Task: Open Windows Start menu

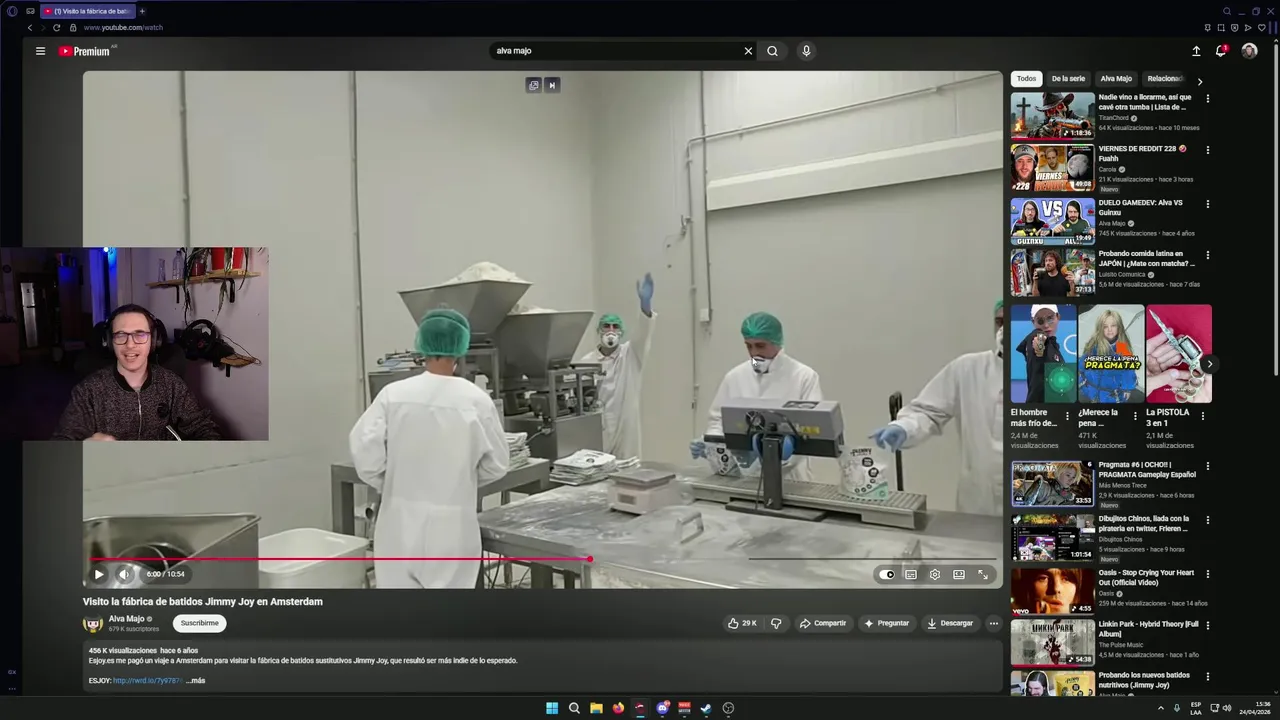Action: 552,708
